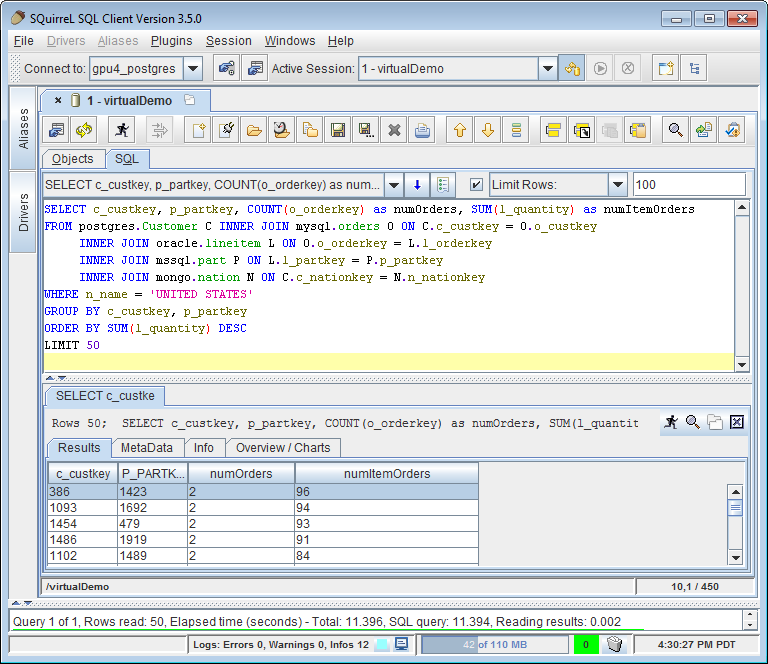Toggle the Limit Rows checkbox
Viewport: 768px width, 664px height.
(476, 185)
